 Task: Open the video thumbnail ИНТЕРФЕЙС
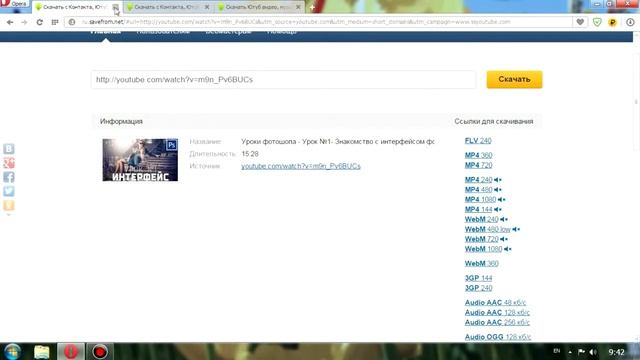(x=140, y=160)
